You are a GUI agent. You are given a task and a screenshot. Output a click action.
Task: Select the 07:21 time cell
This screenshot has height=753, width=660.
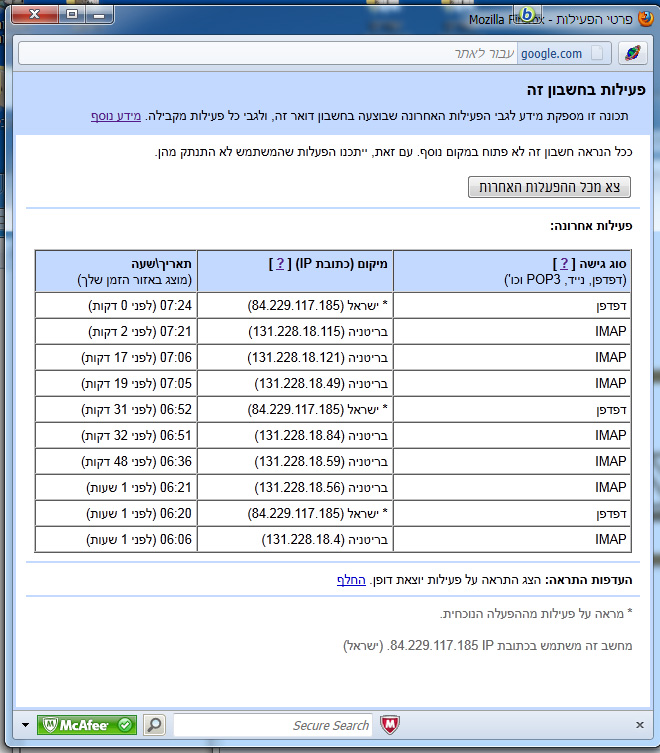(116, 331)
